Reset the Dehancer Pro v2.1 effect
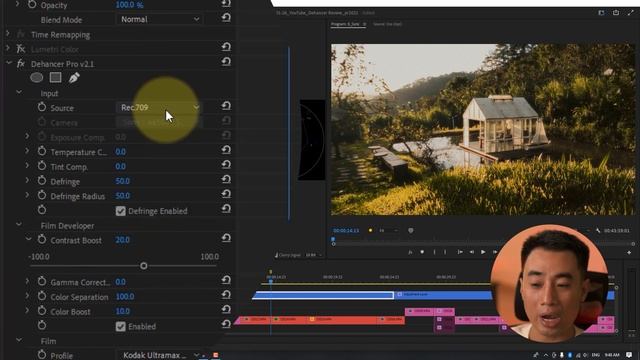Image resolution: width=640 pixels, height=360 pixels. point(226,62)
